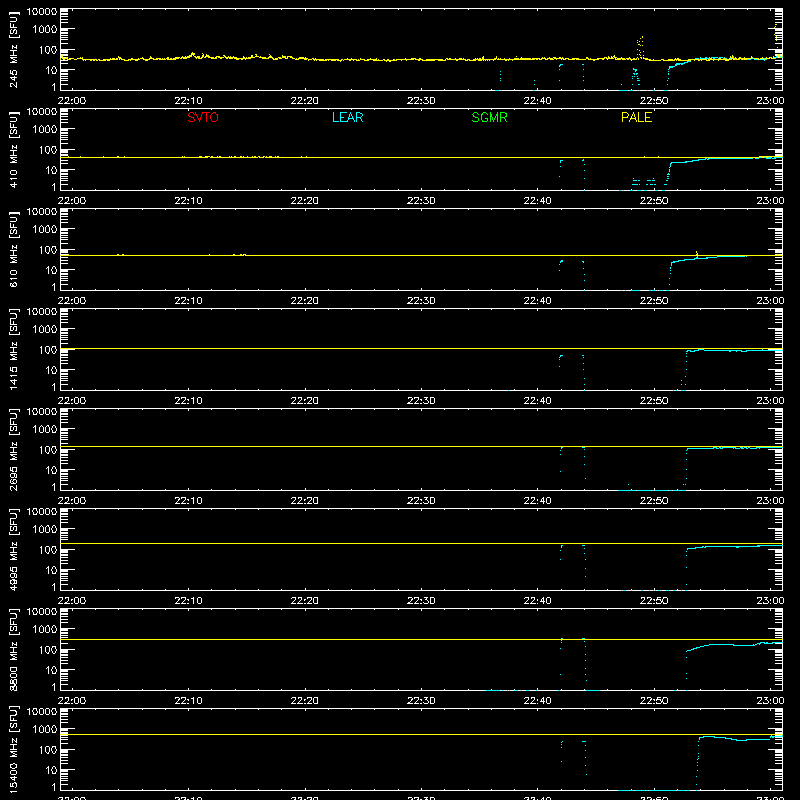Select the 610 MHz [SFU] axis label
Viewport: 800px width, 800px height.
(x=14, y=250)
